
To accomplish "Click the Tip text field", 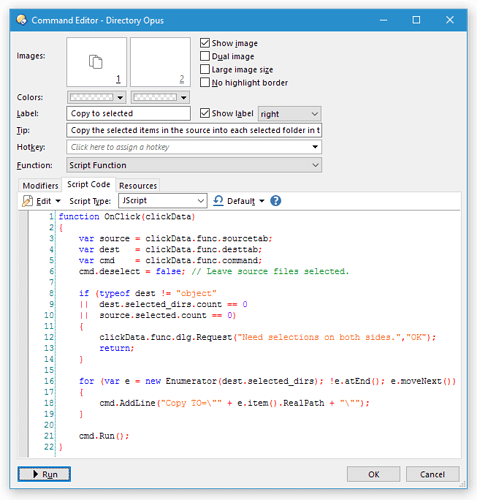I will coord(194,130).
